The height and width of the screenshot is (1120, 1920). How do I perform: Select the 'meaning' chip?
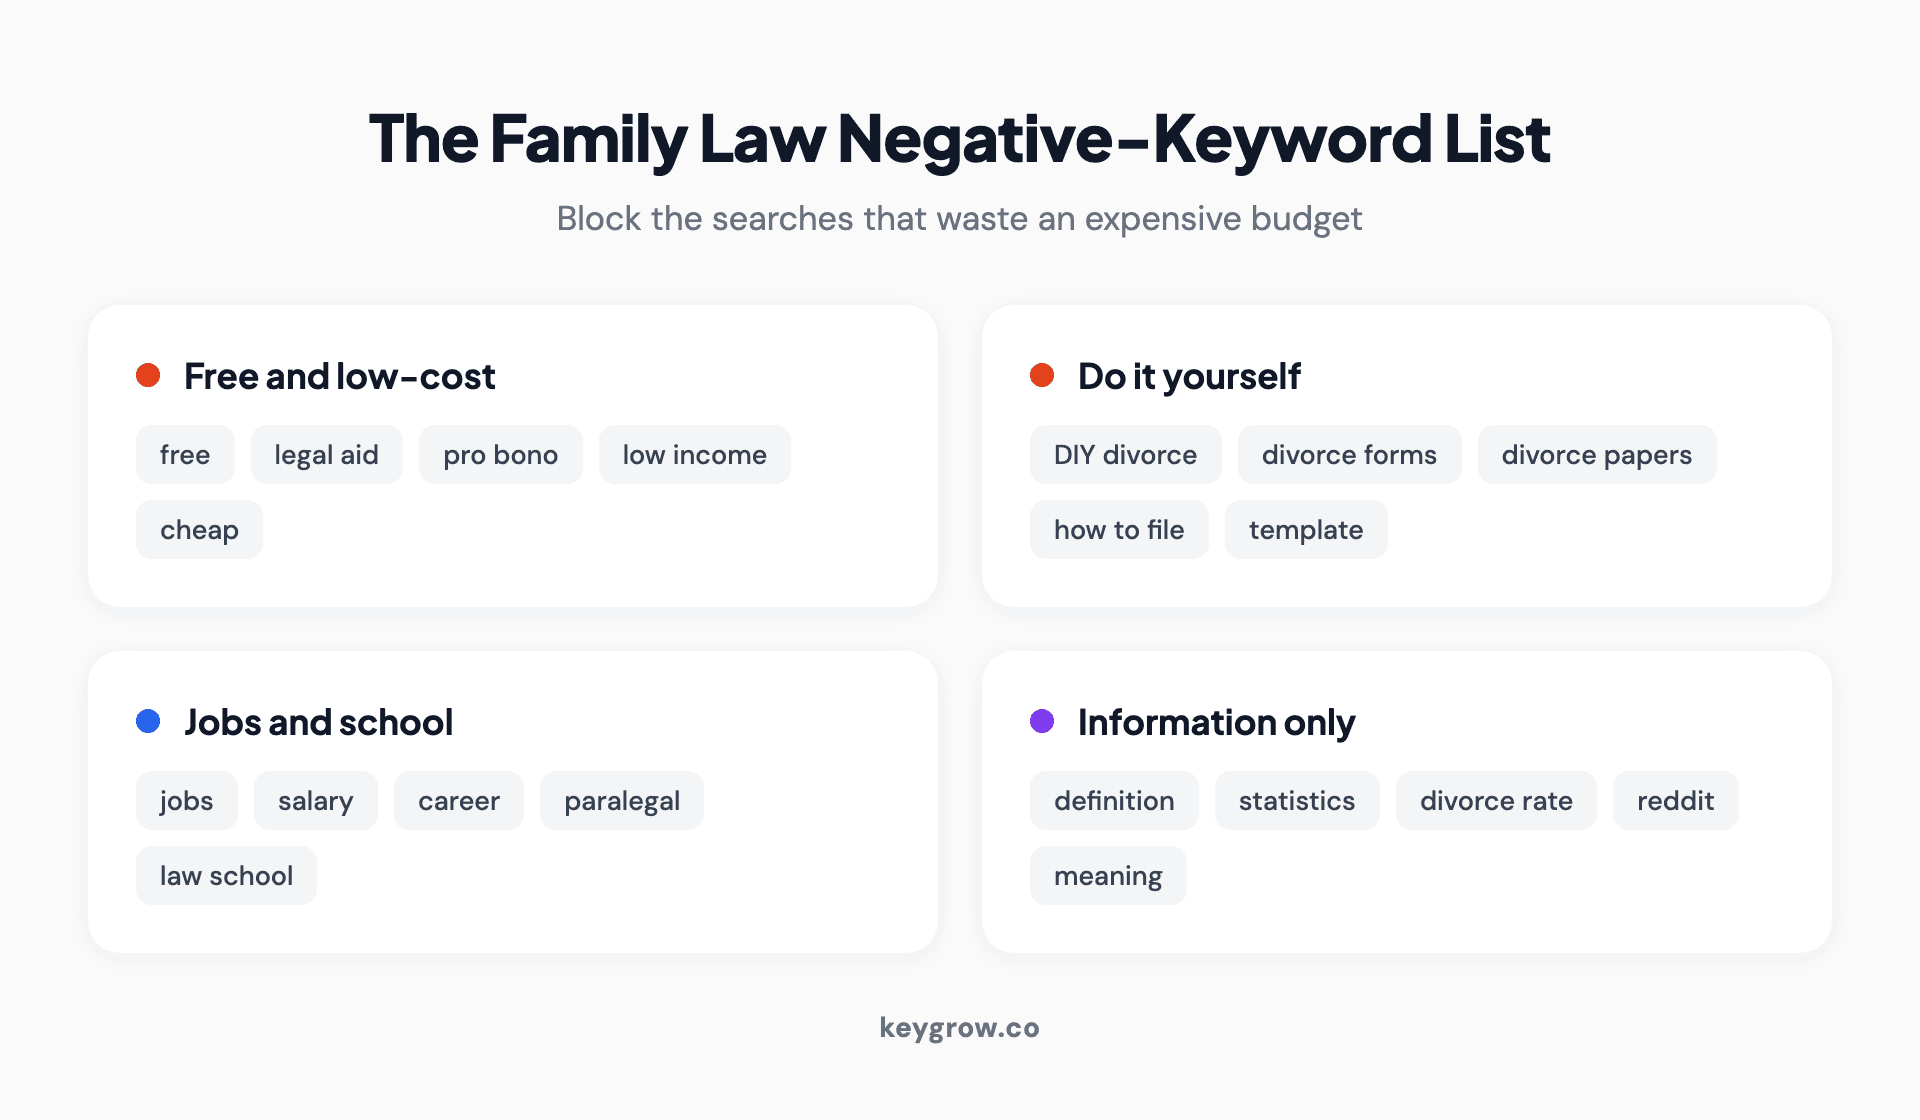coord(1108,876)
